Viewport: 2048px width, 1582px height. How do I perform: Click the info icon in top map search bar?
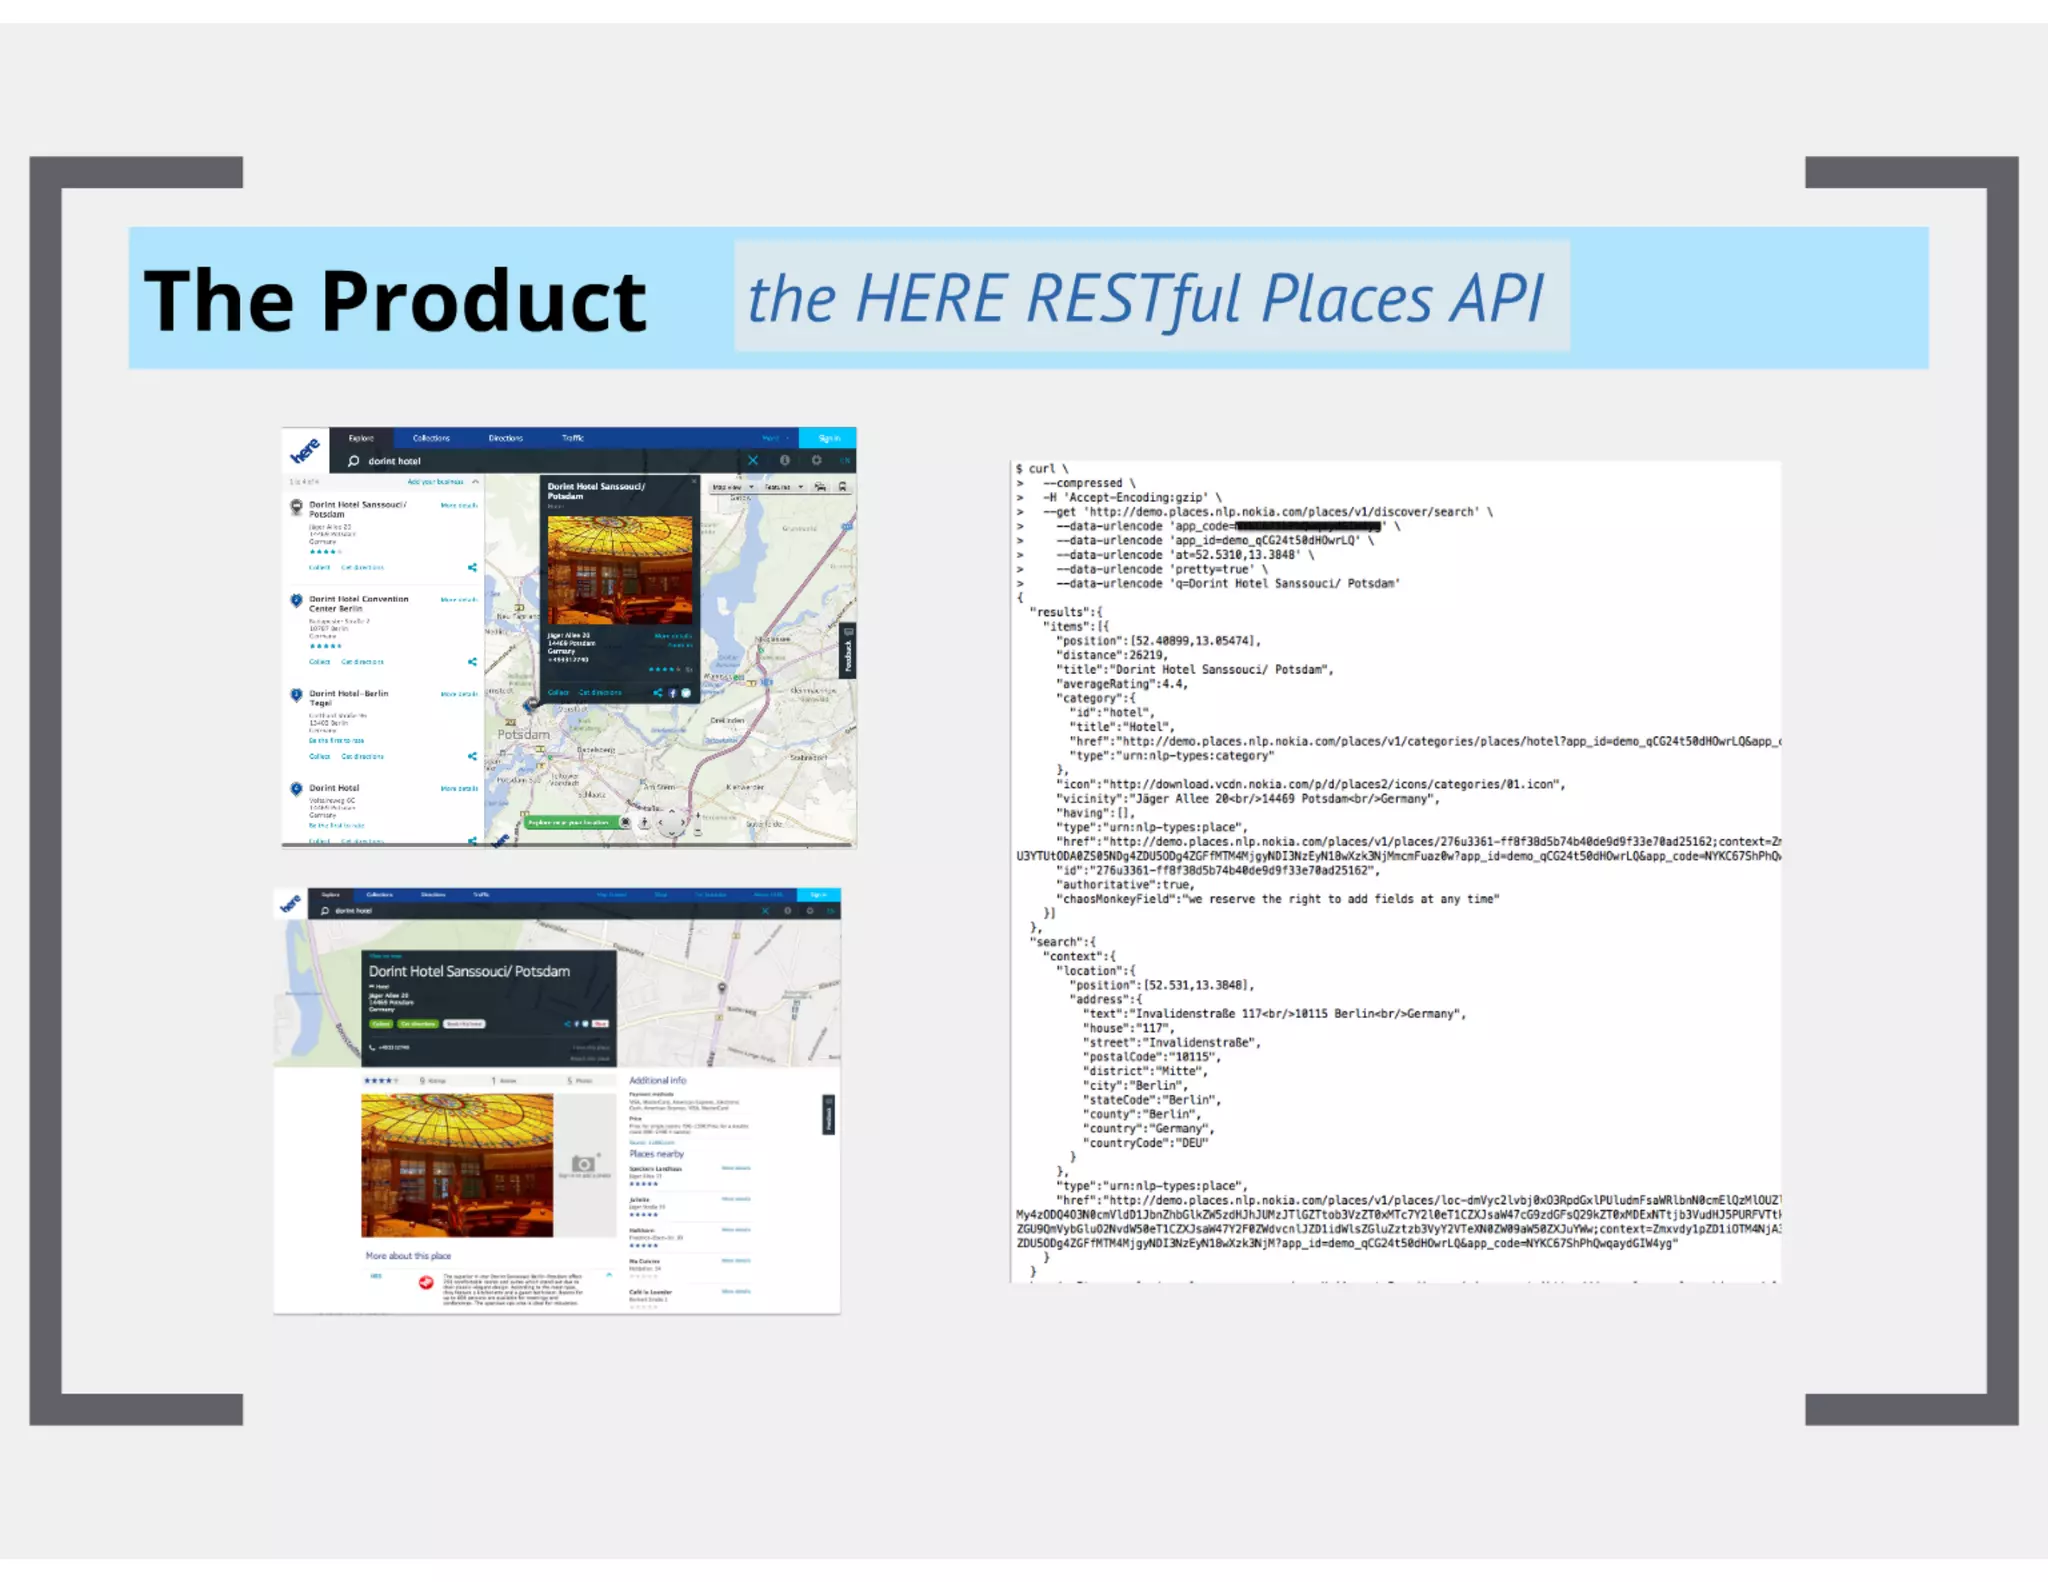coord(785,461)
